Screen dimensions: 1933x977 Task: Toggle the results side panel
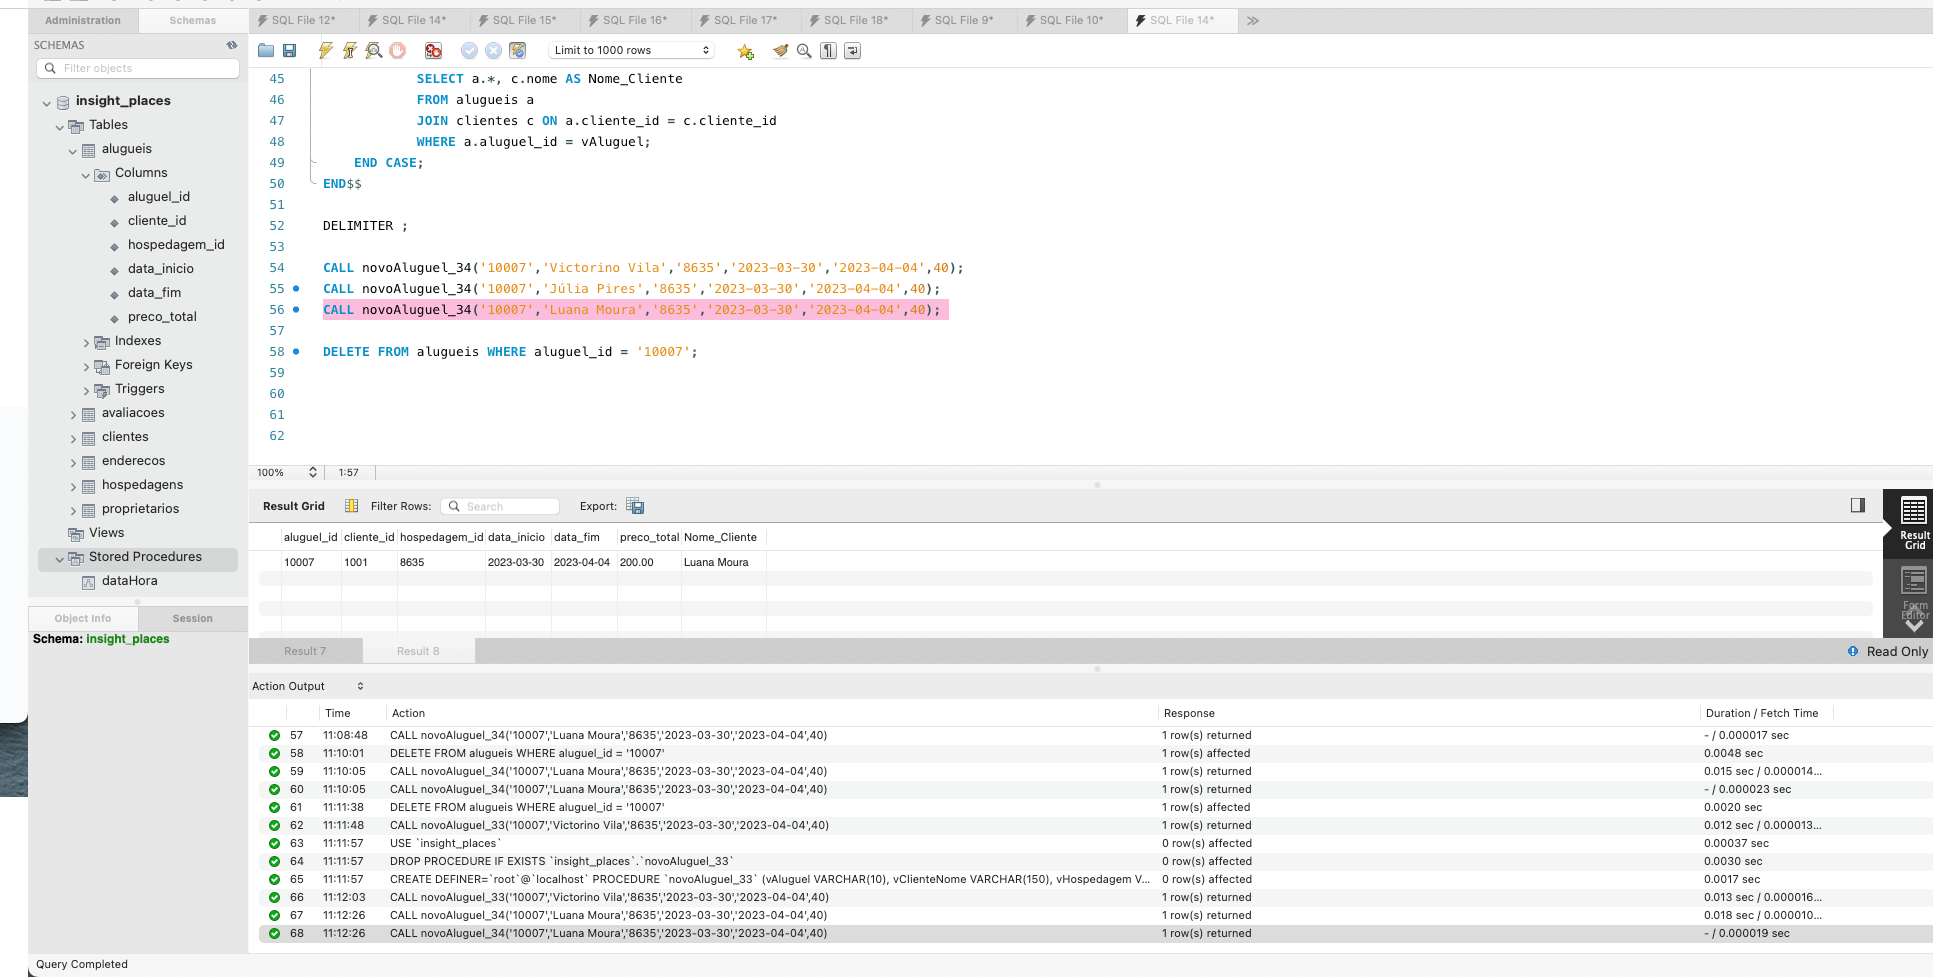pyautogui.click(x=1857, y=505)
